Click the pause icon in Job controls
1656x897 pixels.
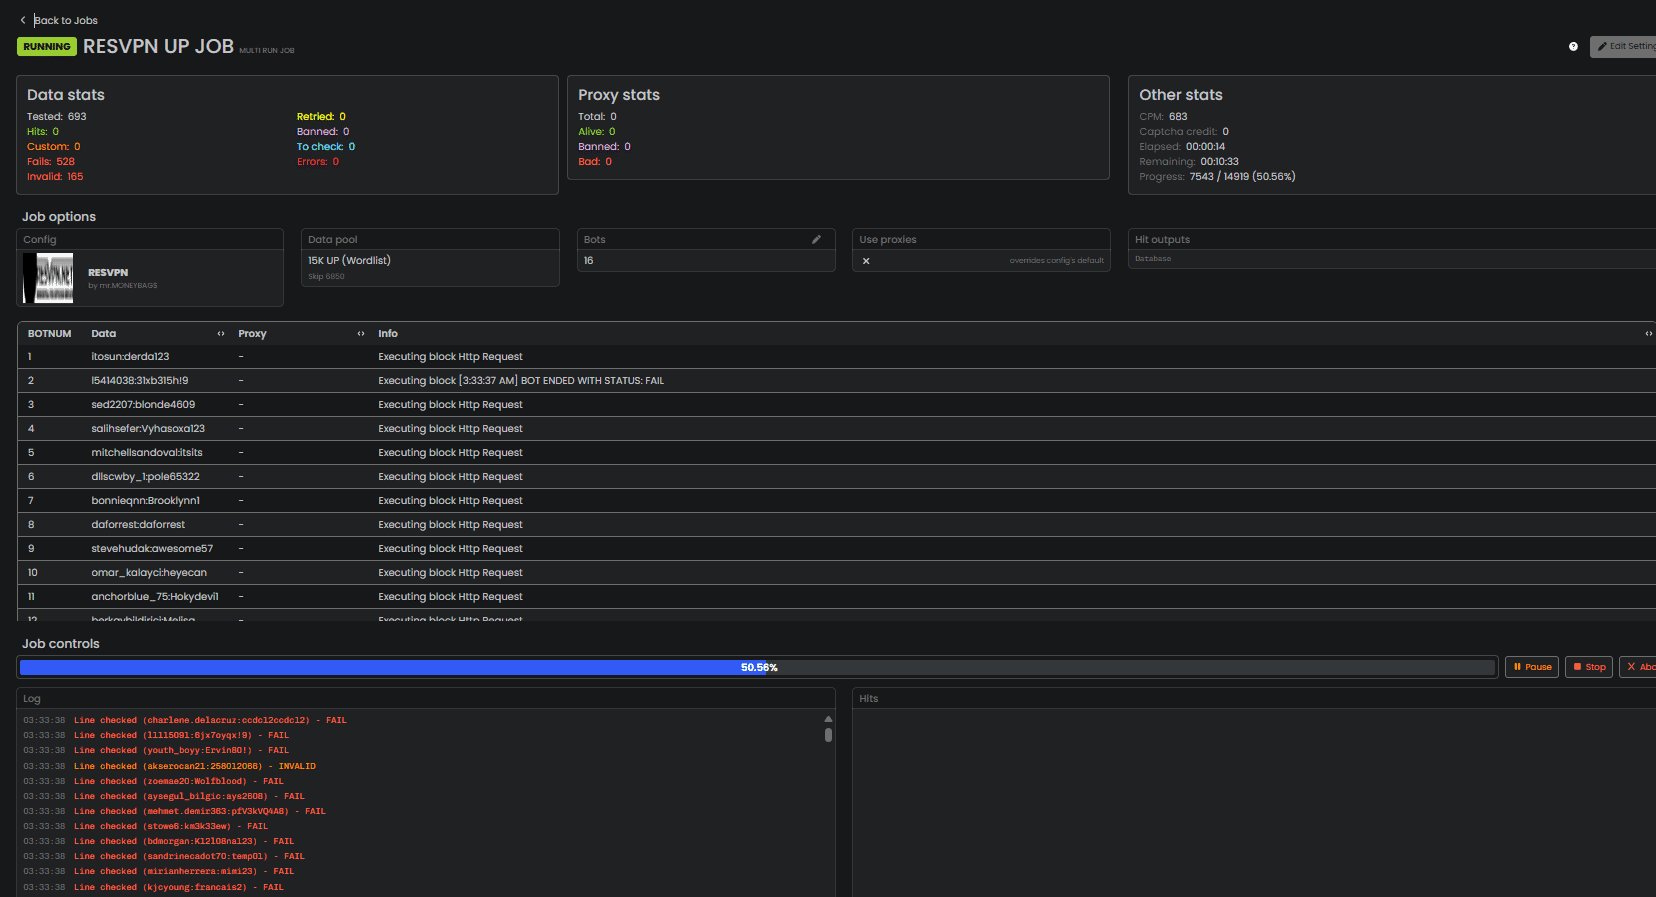click(1517, 667)
